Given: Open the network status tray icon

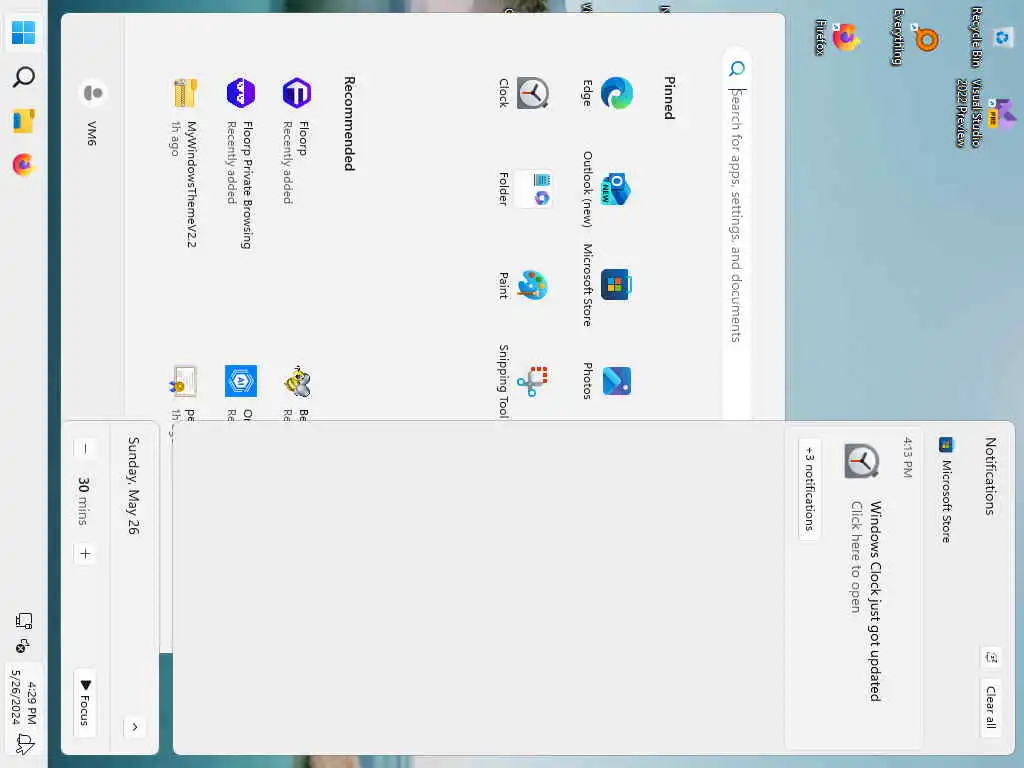Looking at the screenshot, I should coord(24,620).
